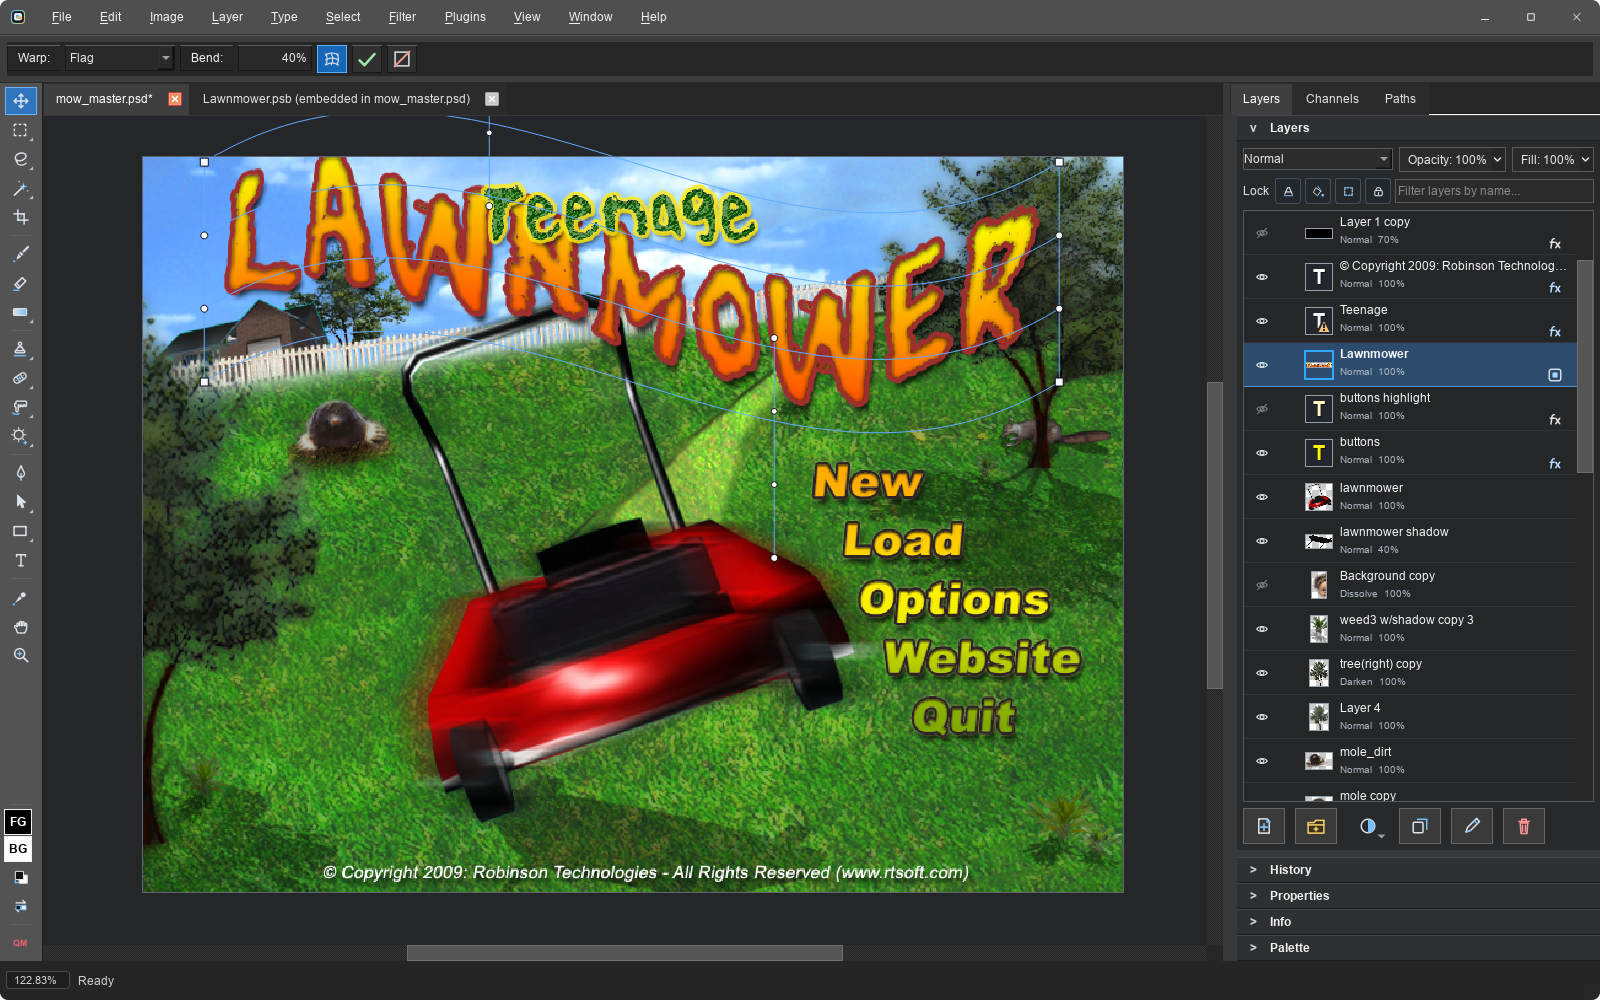Image resolution: width=1600 pixels, height=1000 pixels.
Task: Select the Clone Stamp tool
Action: [x=20, y=349]
